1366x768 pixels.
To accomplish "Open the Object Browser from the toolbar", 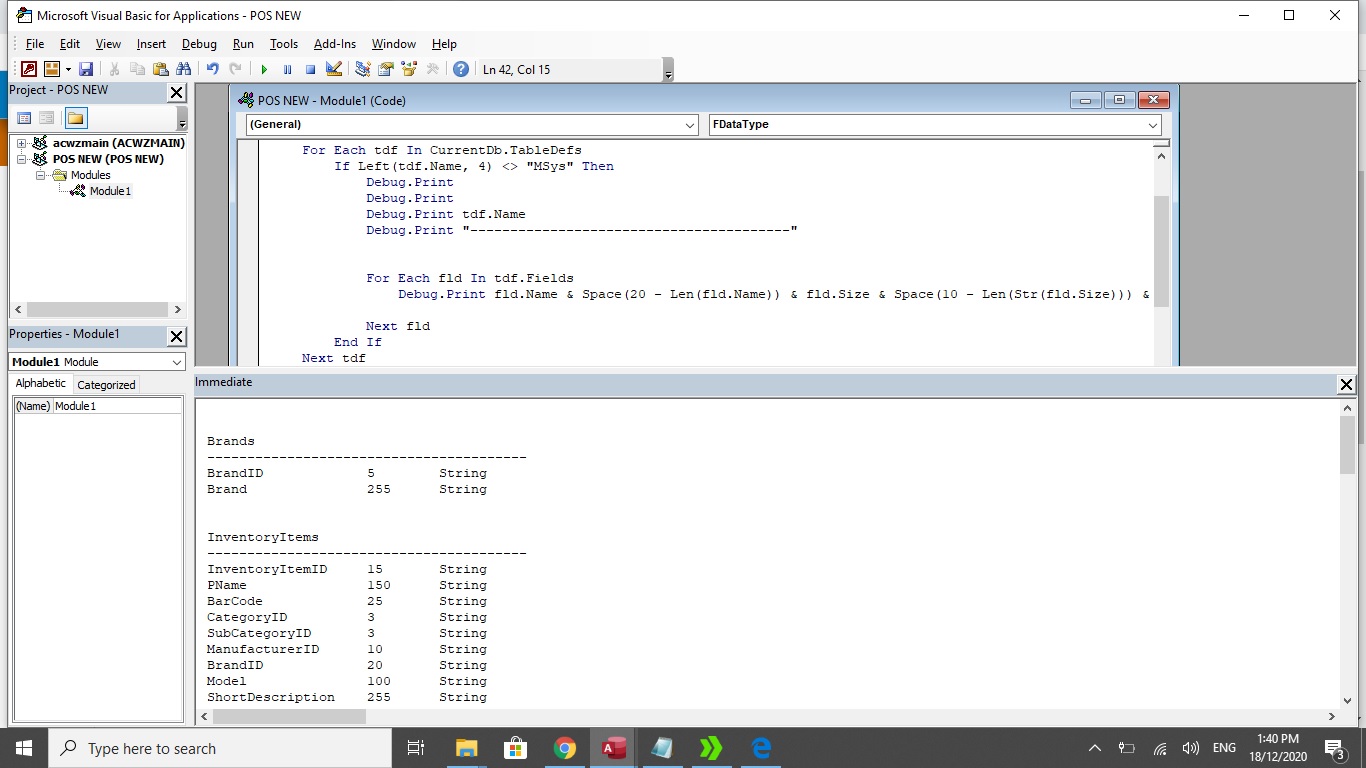I will [x=408, y=68].
